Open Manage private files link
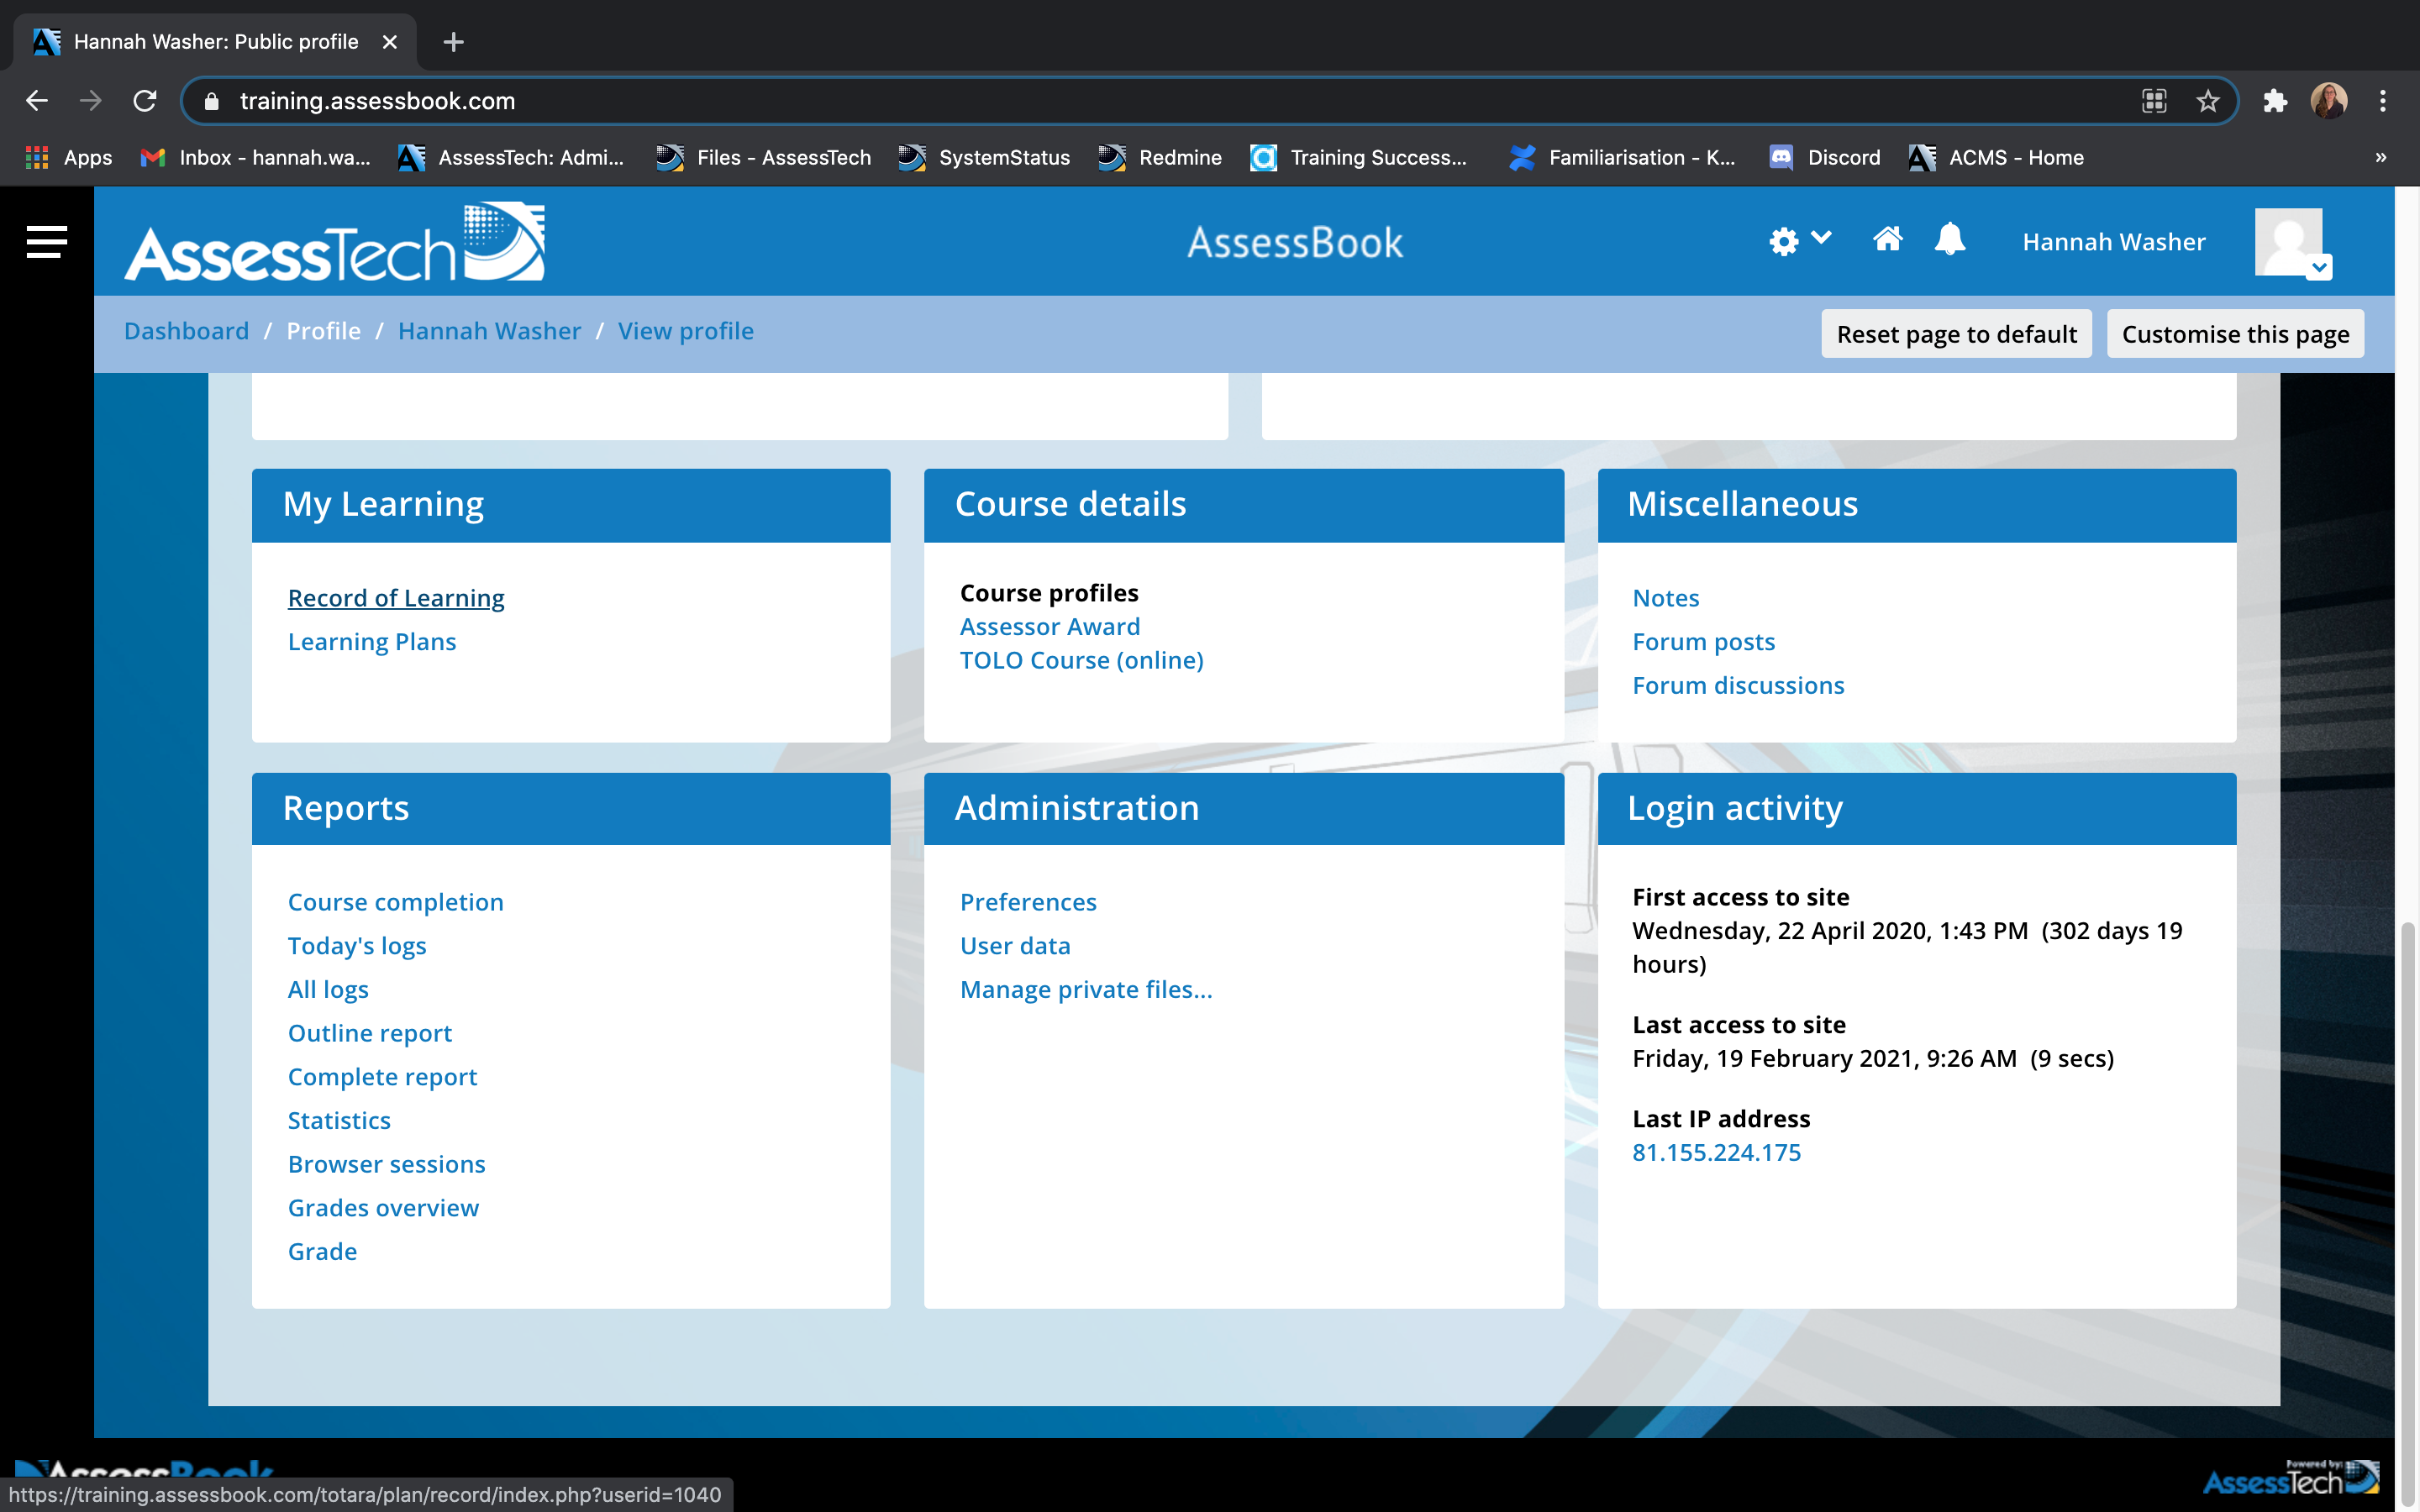 [x=1086, y=990]
